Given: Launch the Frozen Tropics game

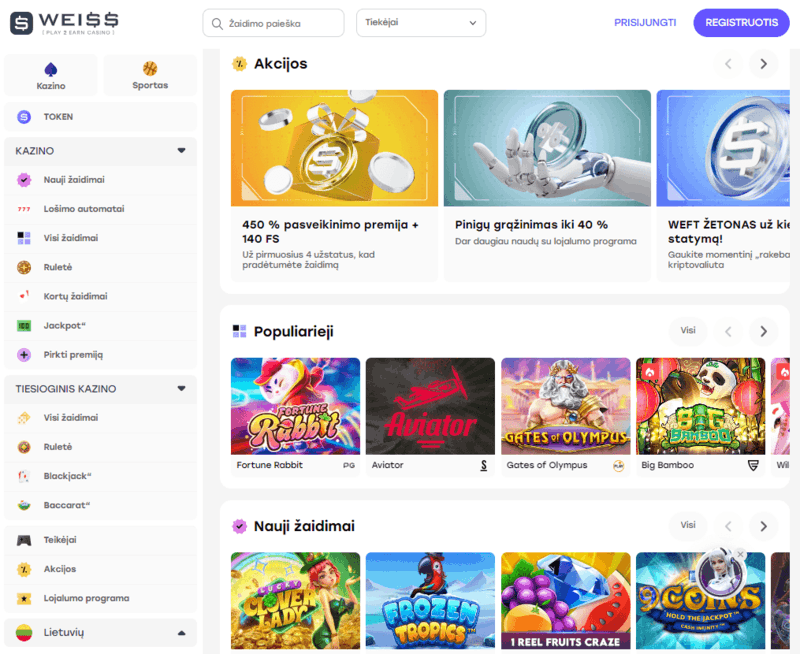Looking at the screenshot, I should pyautogui.click(x=430, y=601).
